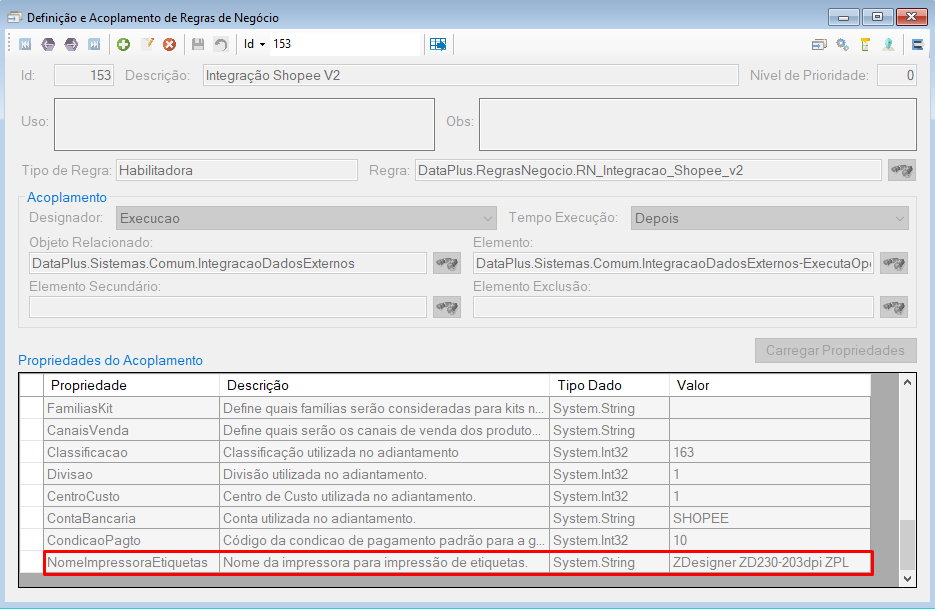The height and width of the screenshot is (609, 935).
Task: Go to next record arrow icon
Action: point(71,44)
